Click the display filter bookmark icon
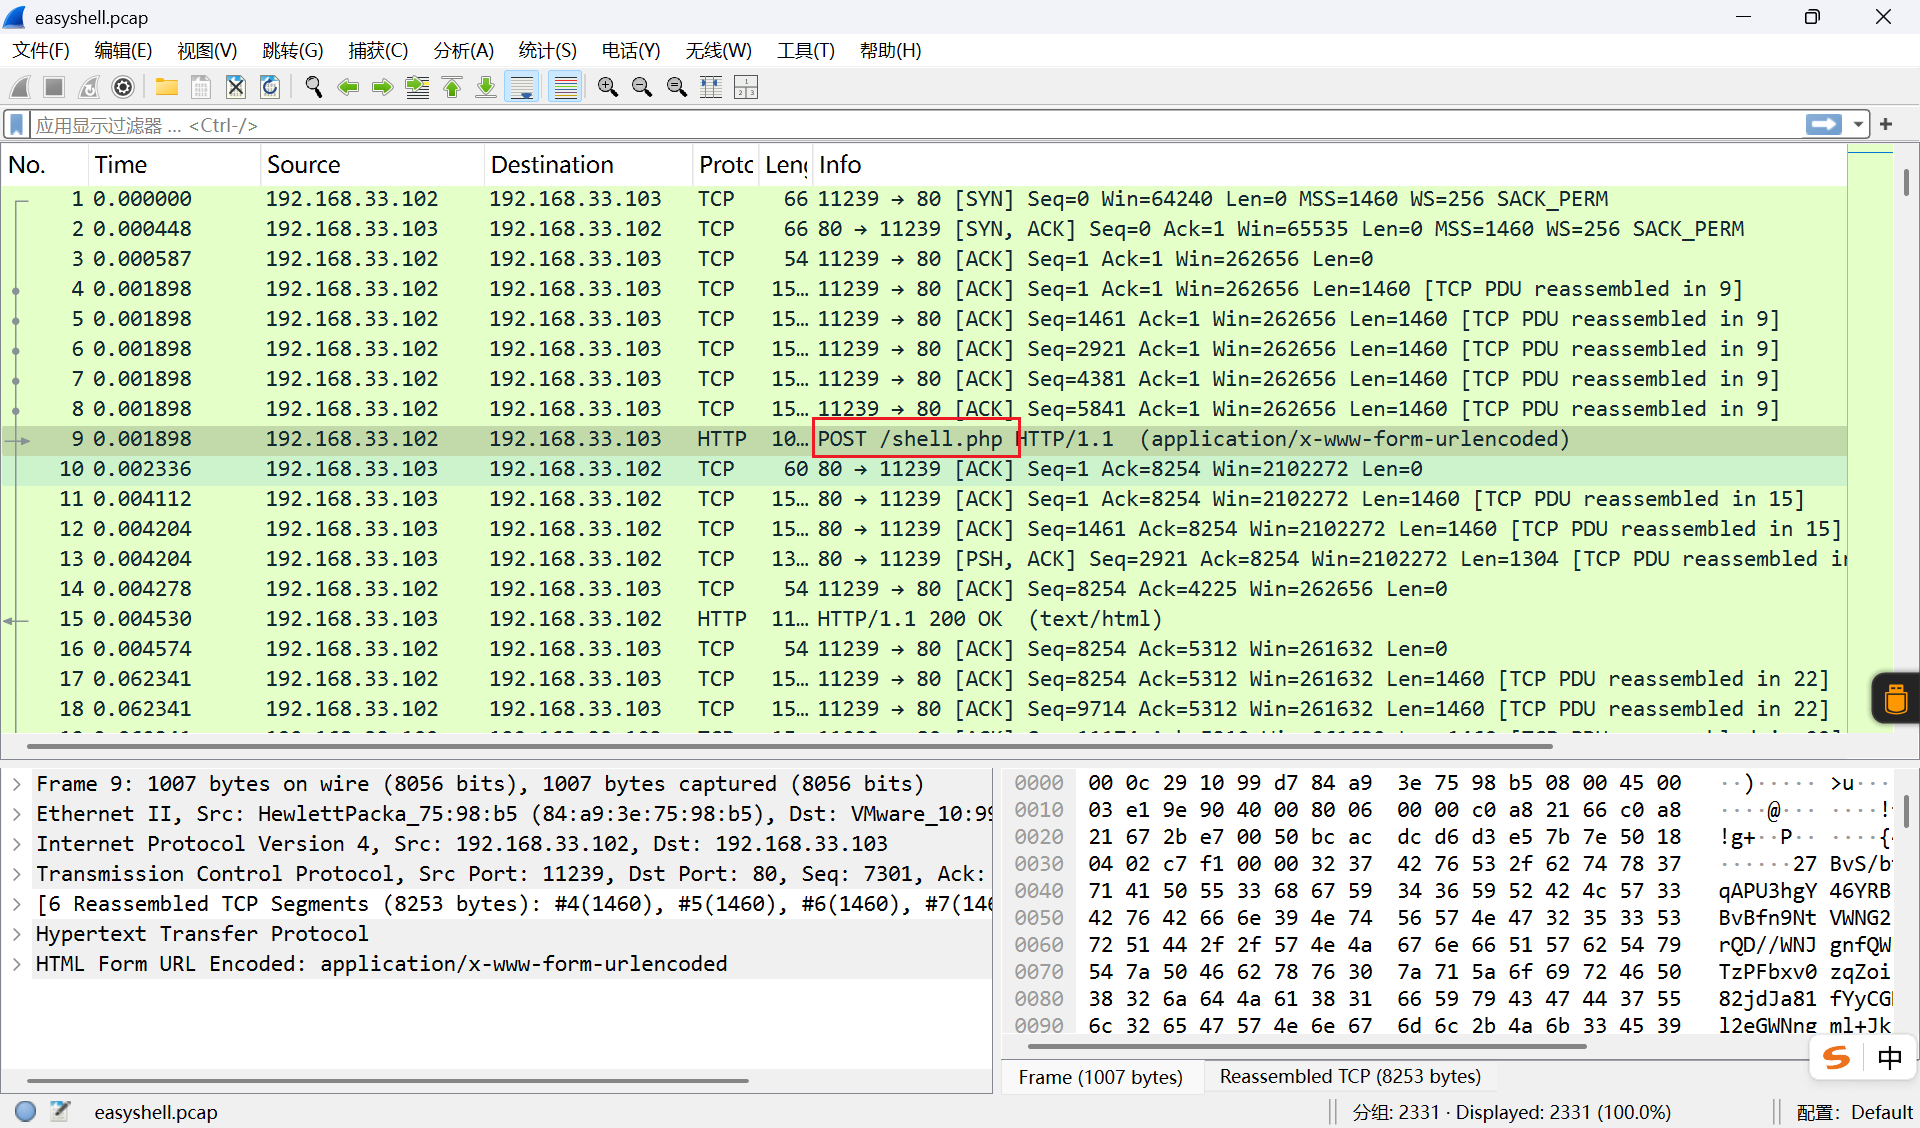This screenshot has height=1128, width=1920. click(x=17, y=125)
